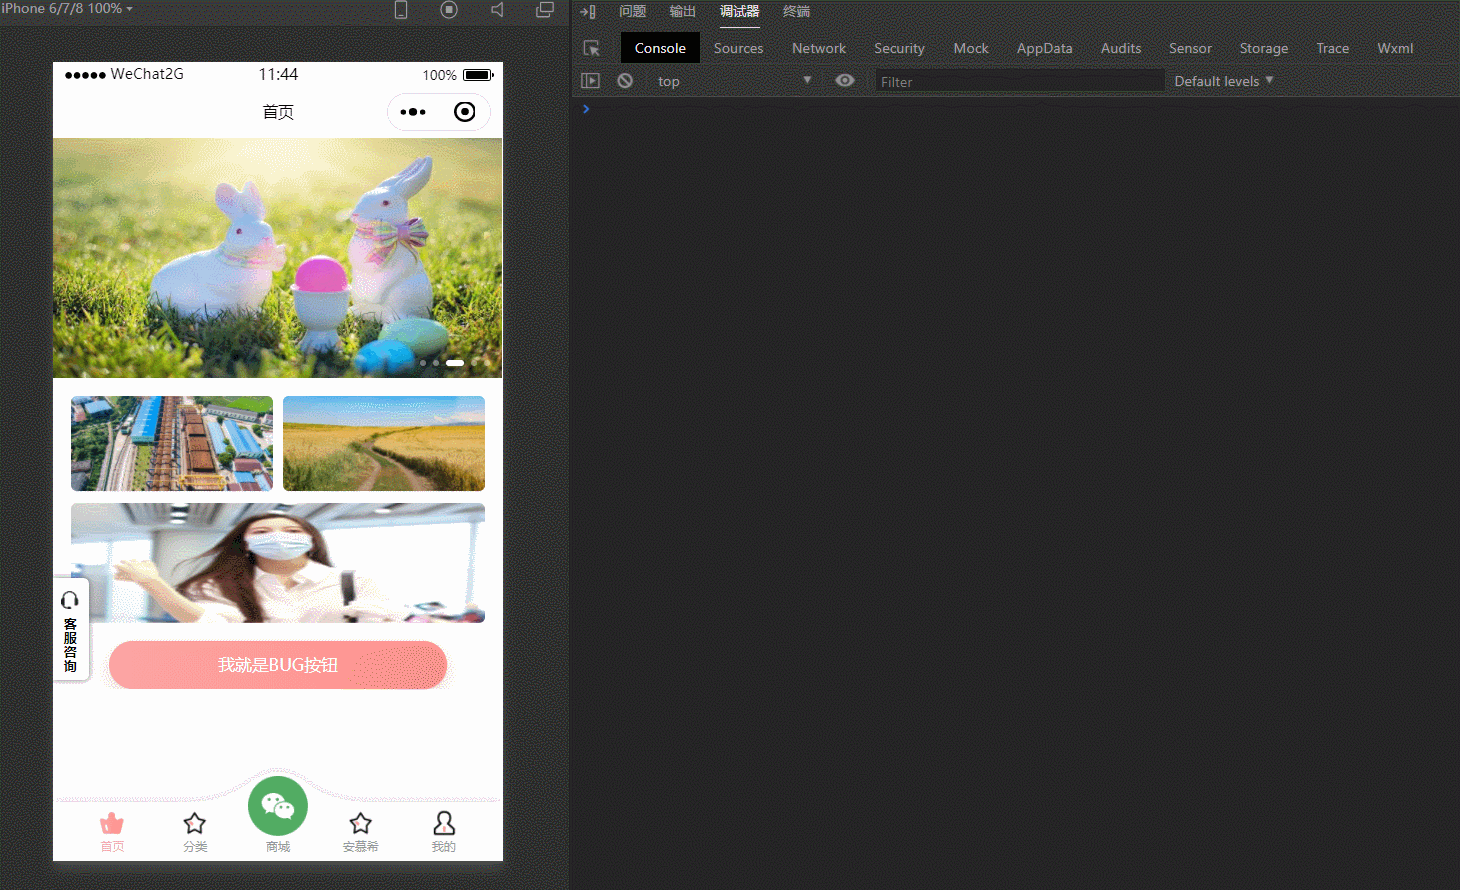Click the element inspector arrow icon
The width and height of the screenshot is (1460, 890).
point(591,48)
